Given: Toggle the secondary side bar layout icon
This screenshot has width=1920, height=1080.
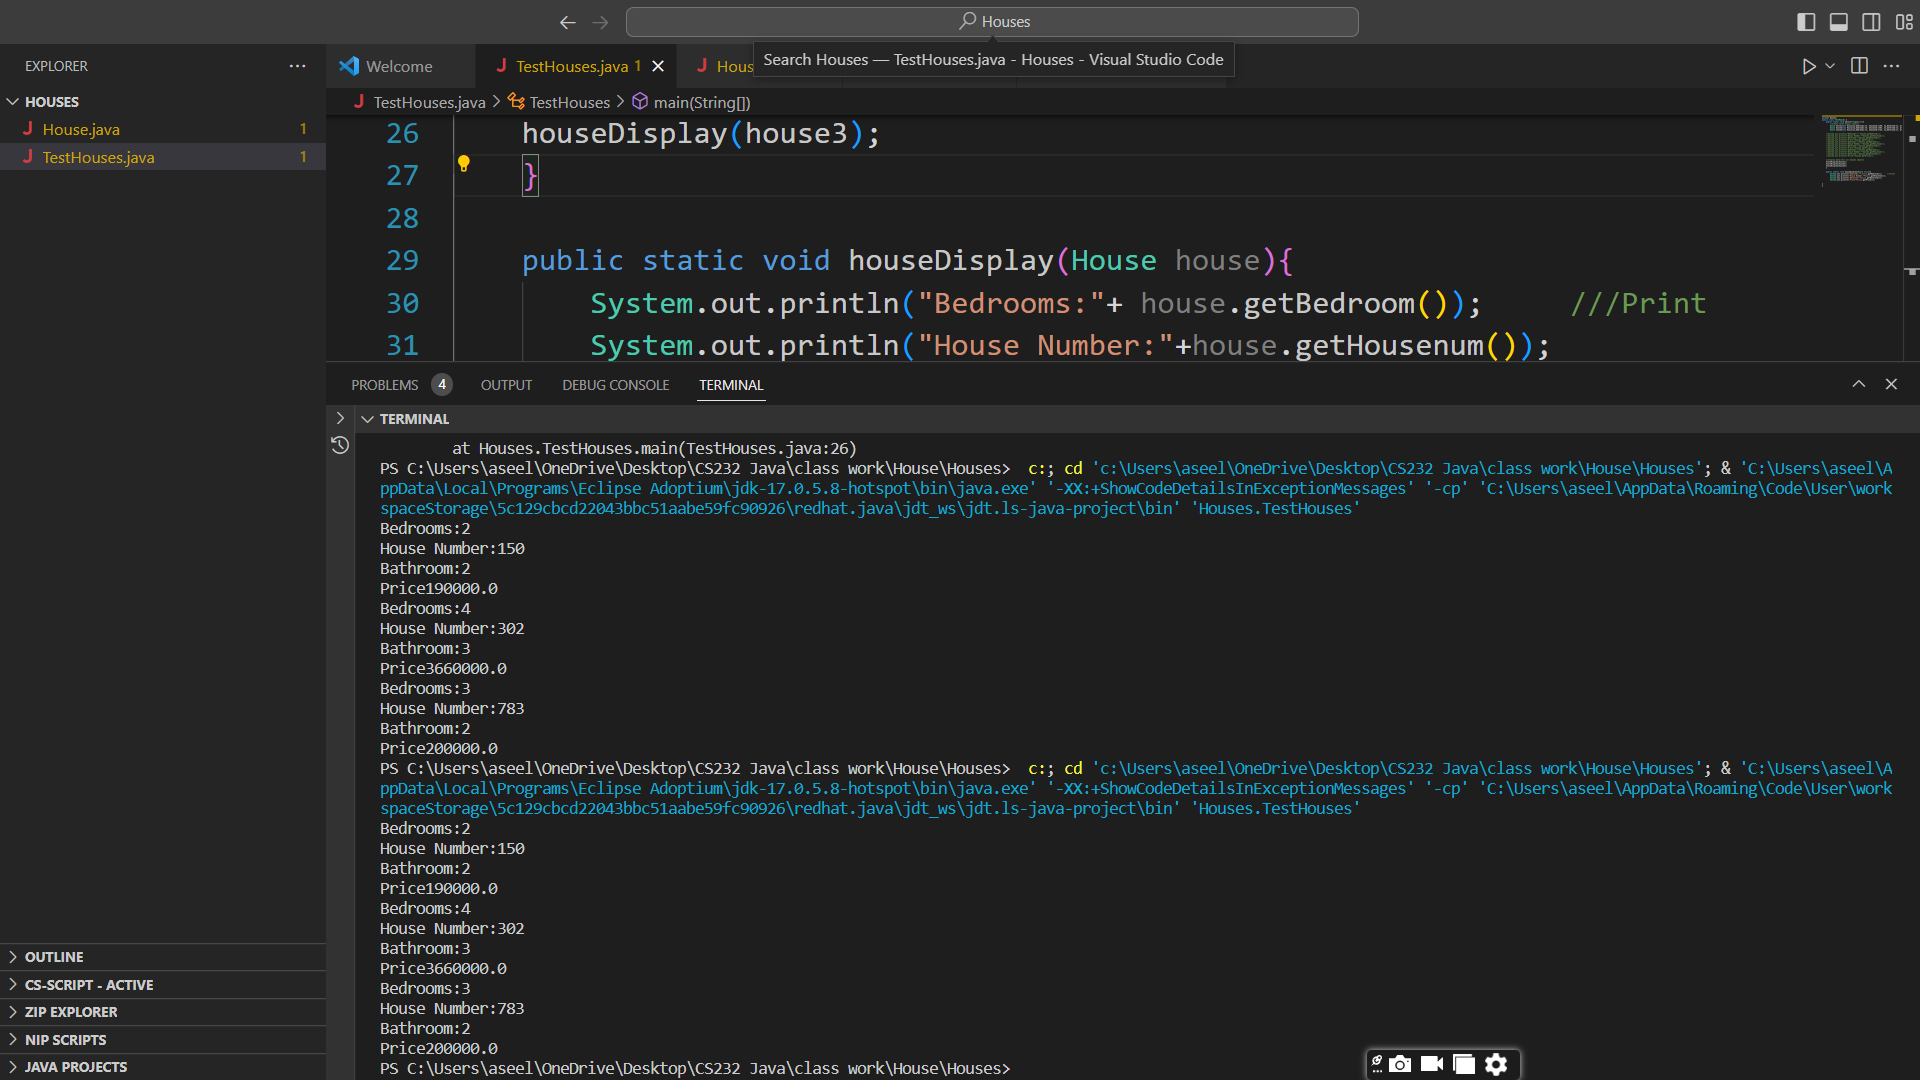Looking at the screenshot, I should click(x=1871, y=22).
